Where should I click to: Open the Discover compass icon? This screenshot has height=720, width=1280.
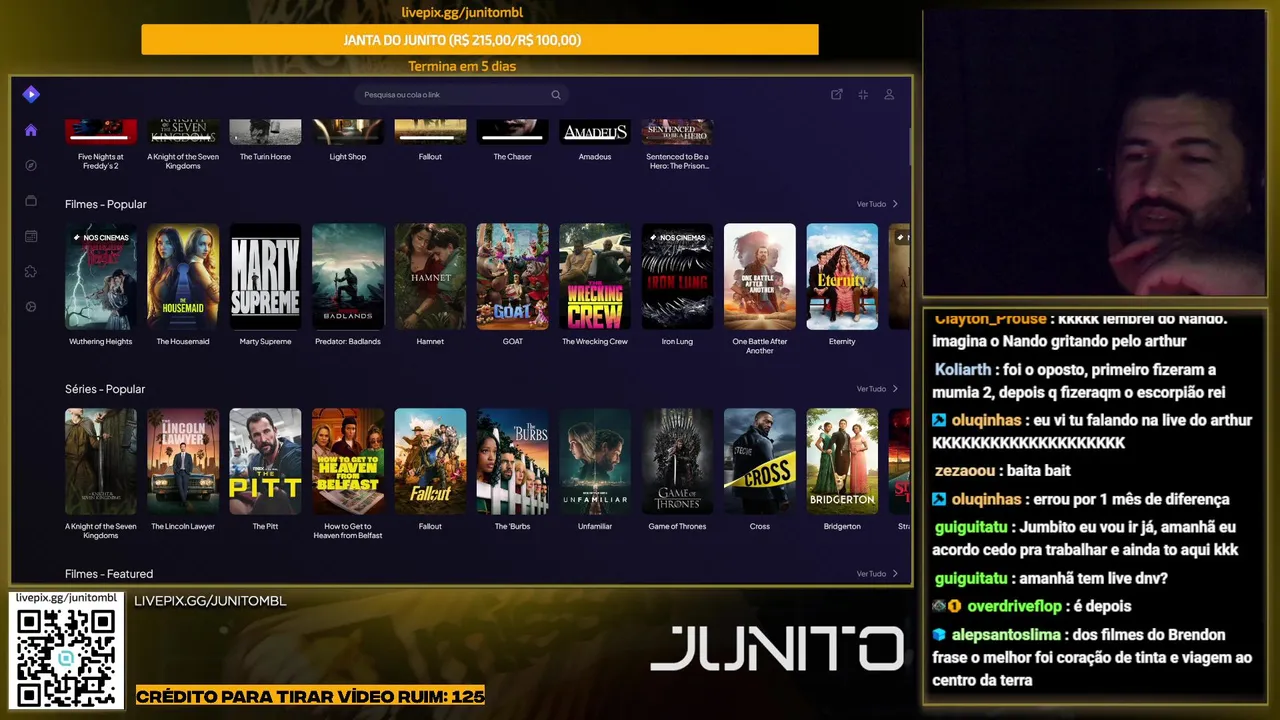point(31,165)
